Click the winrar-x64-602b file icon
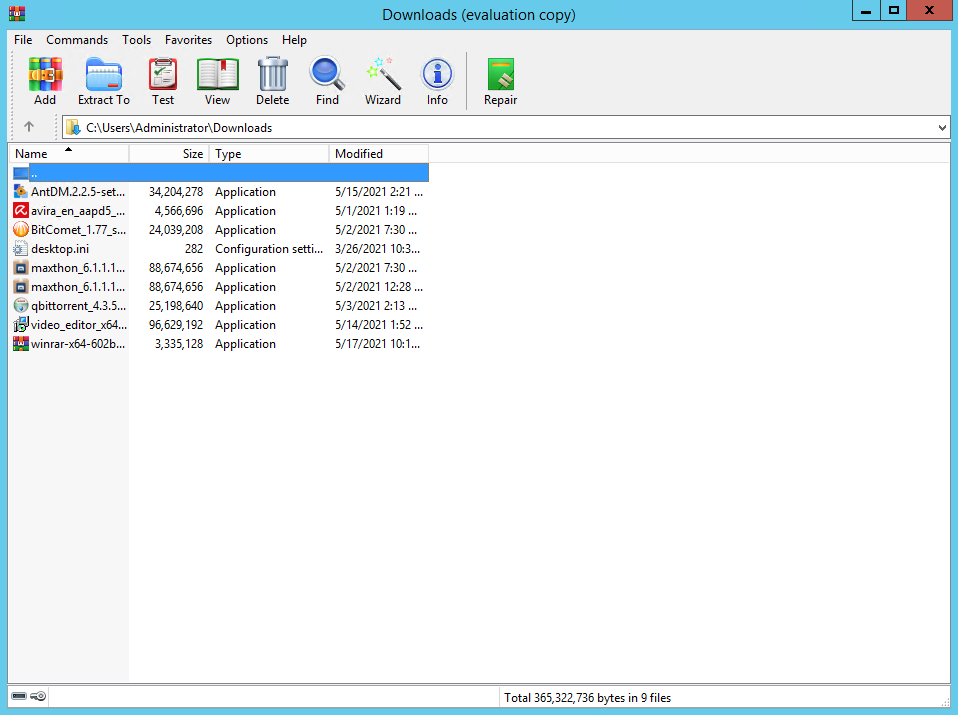This screenshot has width=958, height=715. click(x=21, y=343)
